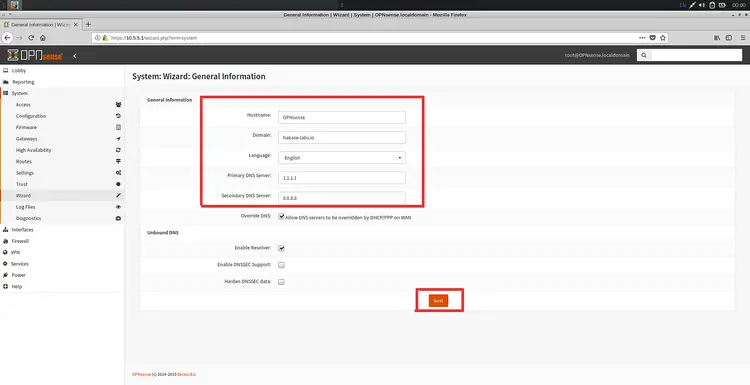Click the sync icon beside High Availability

(118, 150)
